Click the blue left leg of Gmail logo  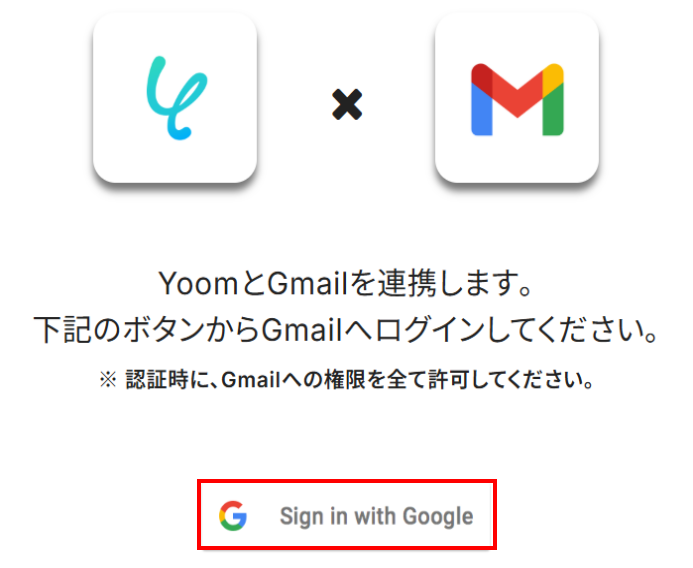482,109
